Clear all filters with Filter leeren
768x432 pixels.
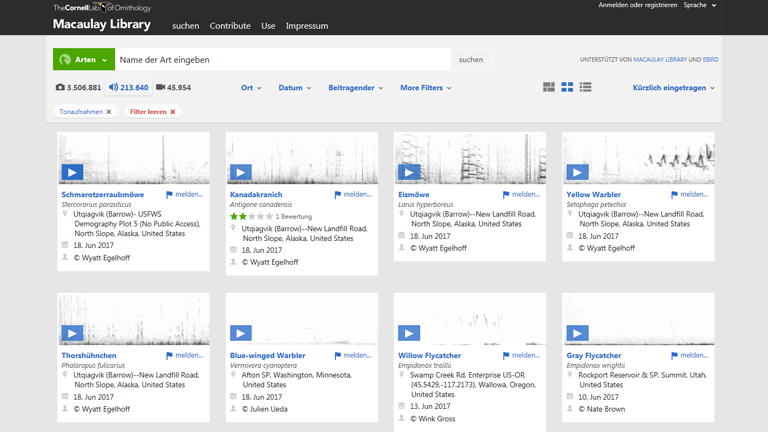click(152, 112)
